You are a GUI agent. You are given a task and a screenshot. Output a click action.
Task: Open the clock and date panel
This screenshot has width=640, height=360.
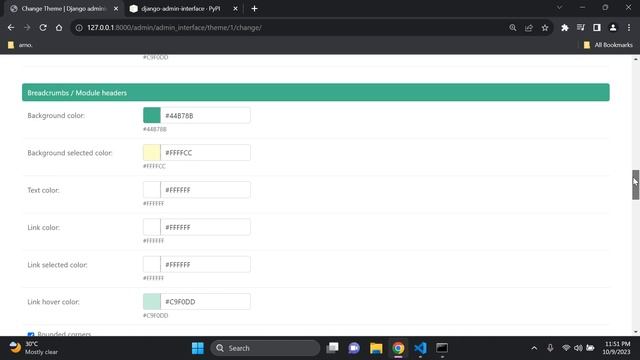pos(616,348)
